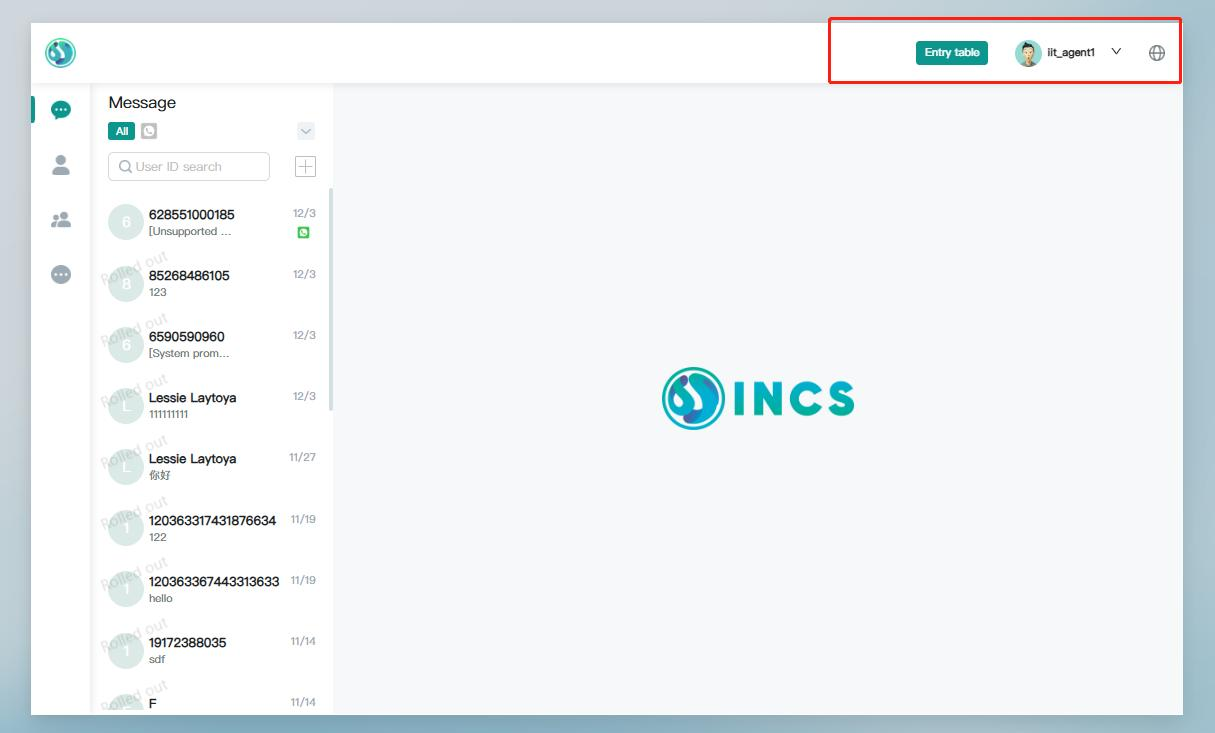Screen dimensions: 1215x733
Task: Filter messages by the WhatsApp channel icon
Action: click(149, 131)
